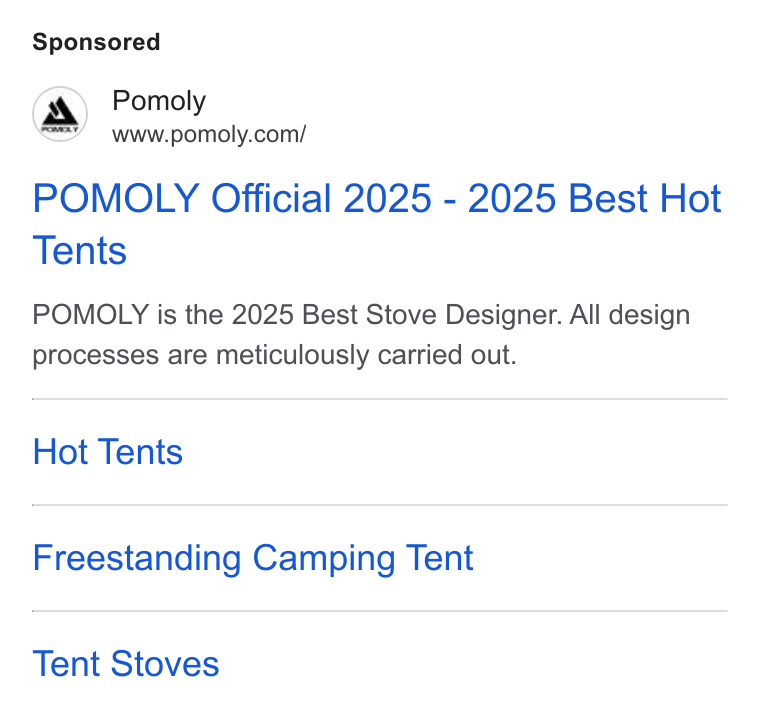This screenshot has width=760, height=716.
Task: Tap the black mountain logo beside Pomoly
Action: (x=60, y=114)
